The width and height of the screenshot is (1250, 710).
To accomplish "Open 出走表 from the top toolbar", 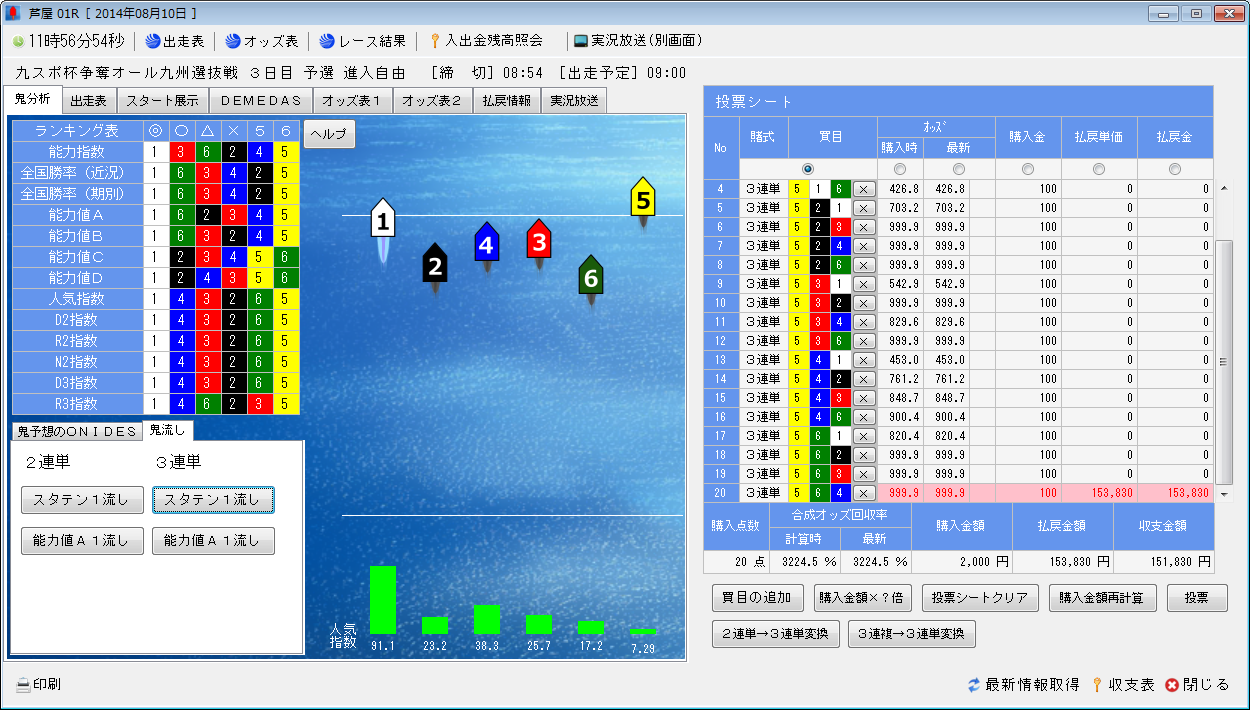I will [x=174, y=41].
